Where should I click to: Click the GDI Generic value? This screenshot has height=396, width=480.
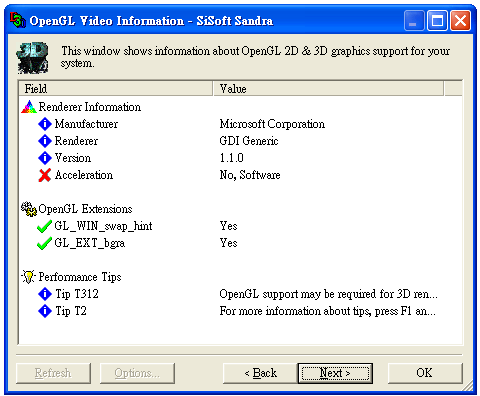point(249,141)
